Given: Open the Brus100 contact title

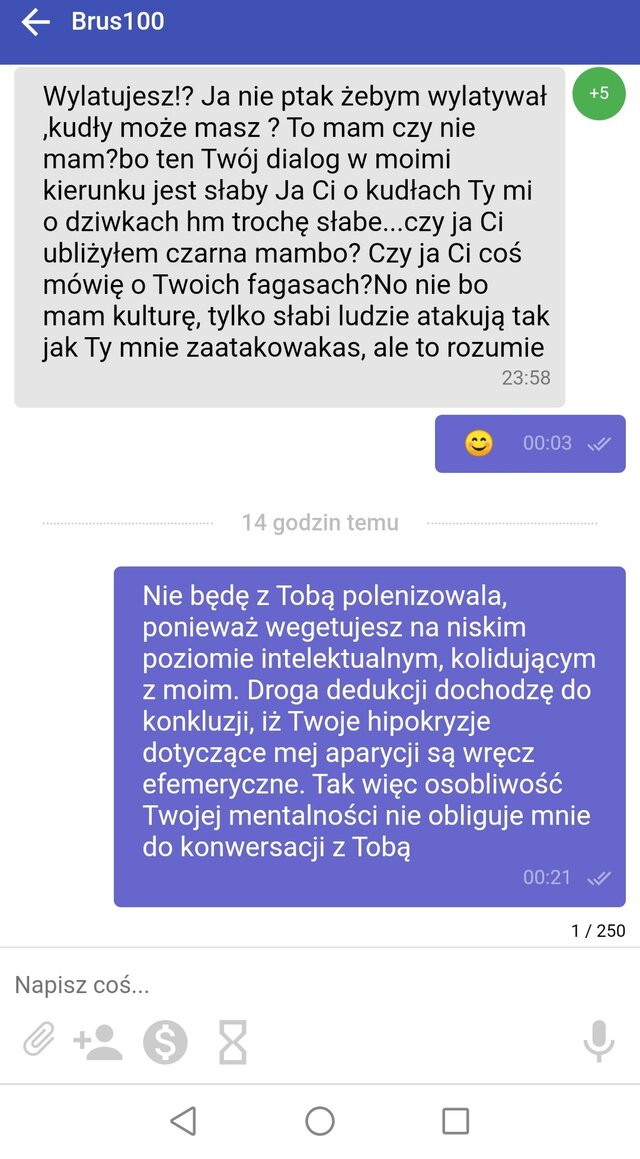Looking at the screenshot, I should pos(118,22).
